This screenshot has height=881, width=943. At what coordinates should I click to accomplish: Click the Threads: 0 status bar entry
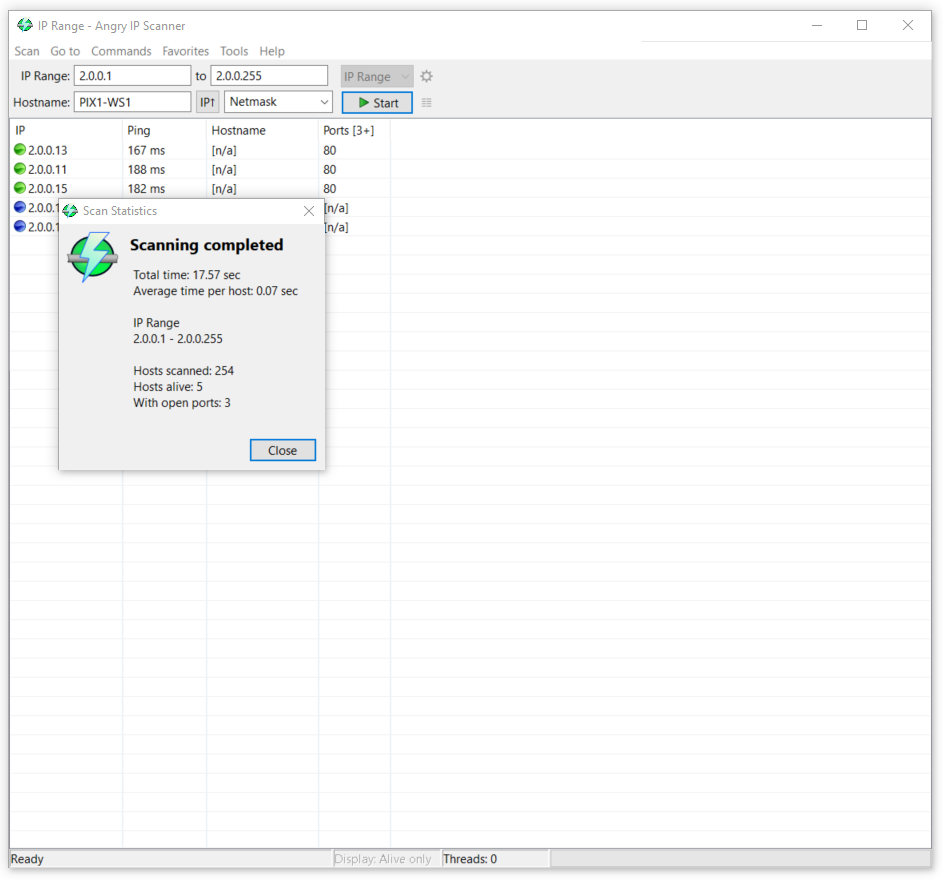click(470, 859)
